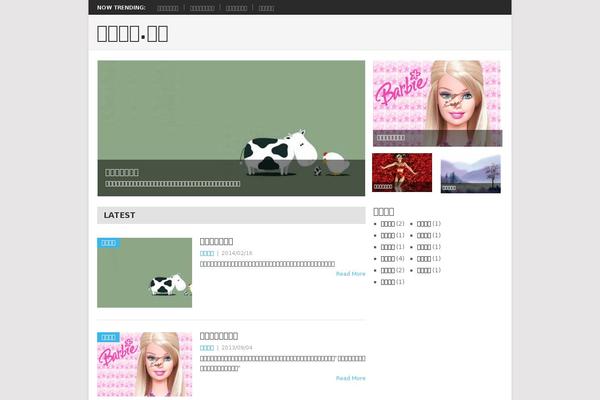The width and height of the screenshot is (600, 400).
Task: Open the large Barbie featured image
Action: pyautogui.click(x=437, y=103)
